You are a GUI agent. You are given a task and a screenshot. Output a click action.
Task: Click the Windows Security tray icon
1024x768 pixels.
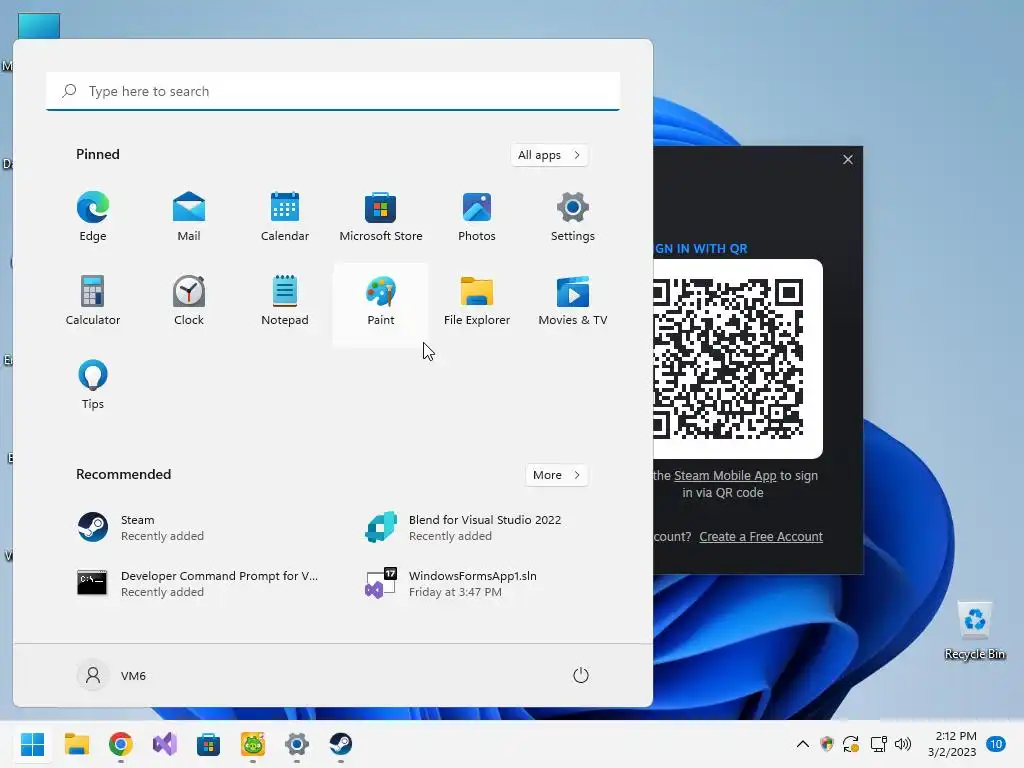(827, 744)
